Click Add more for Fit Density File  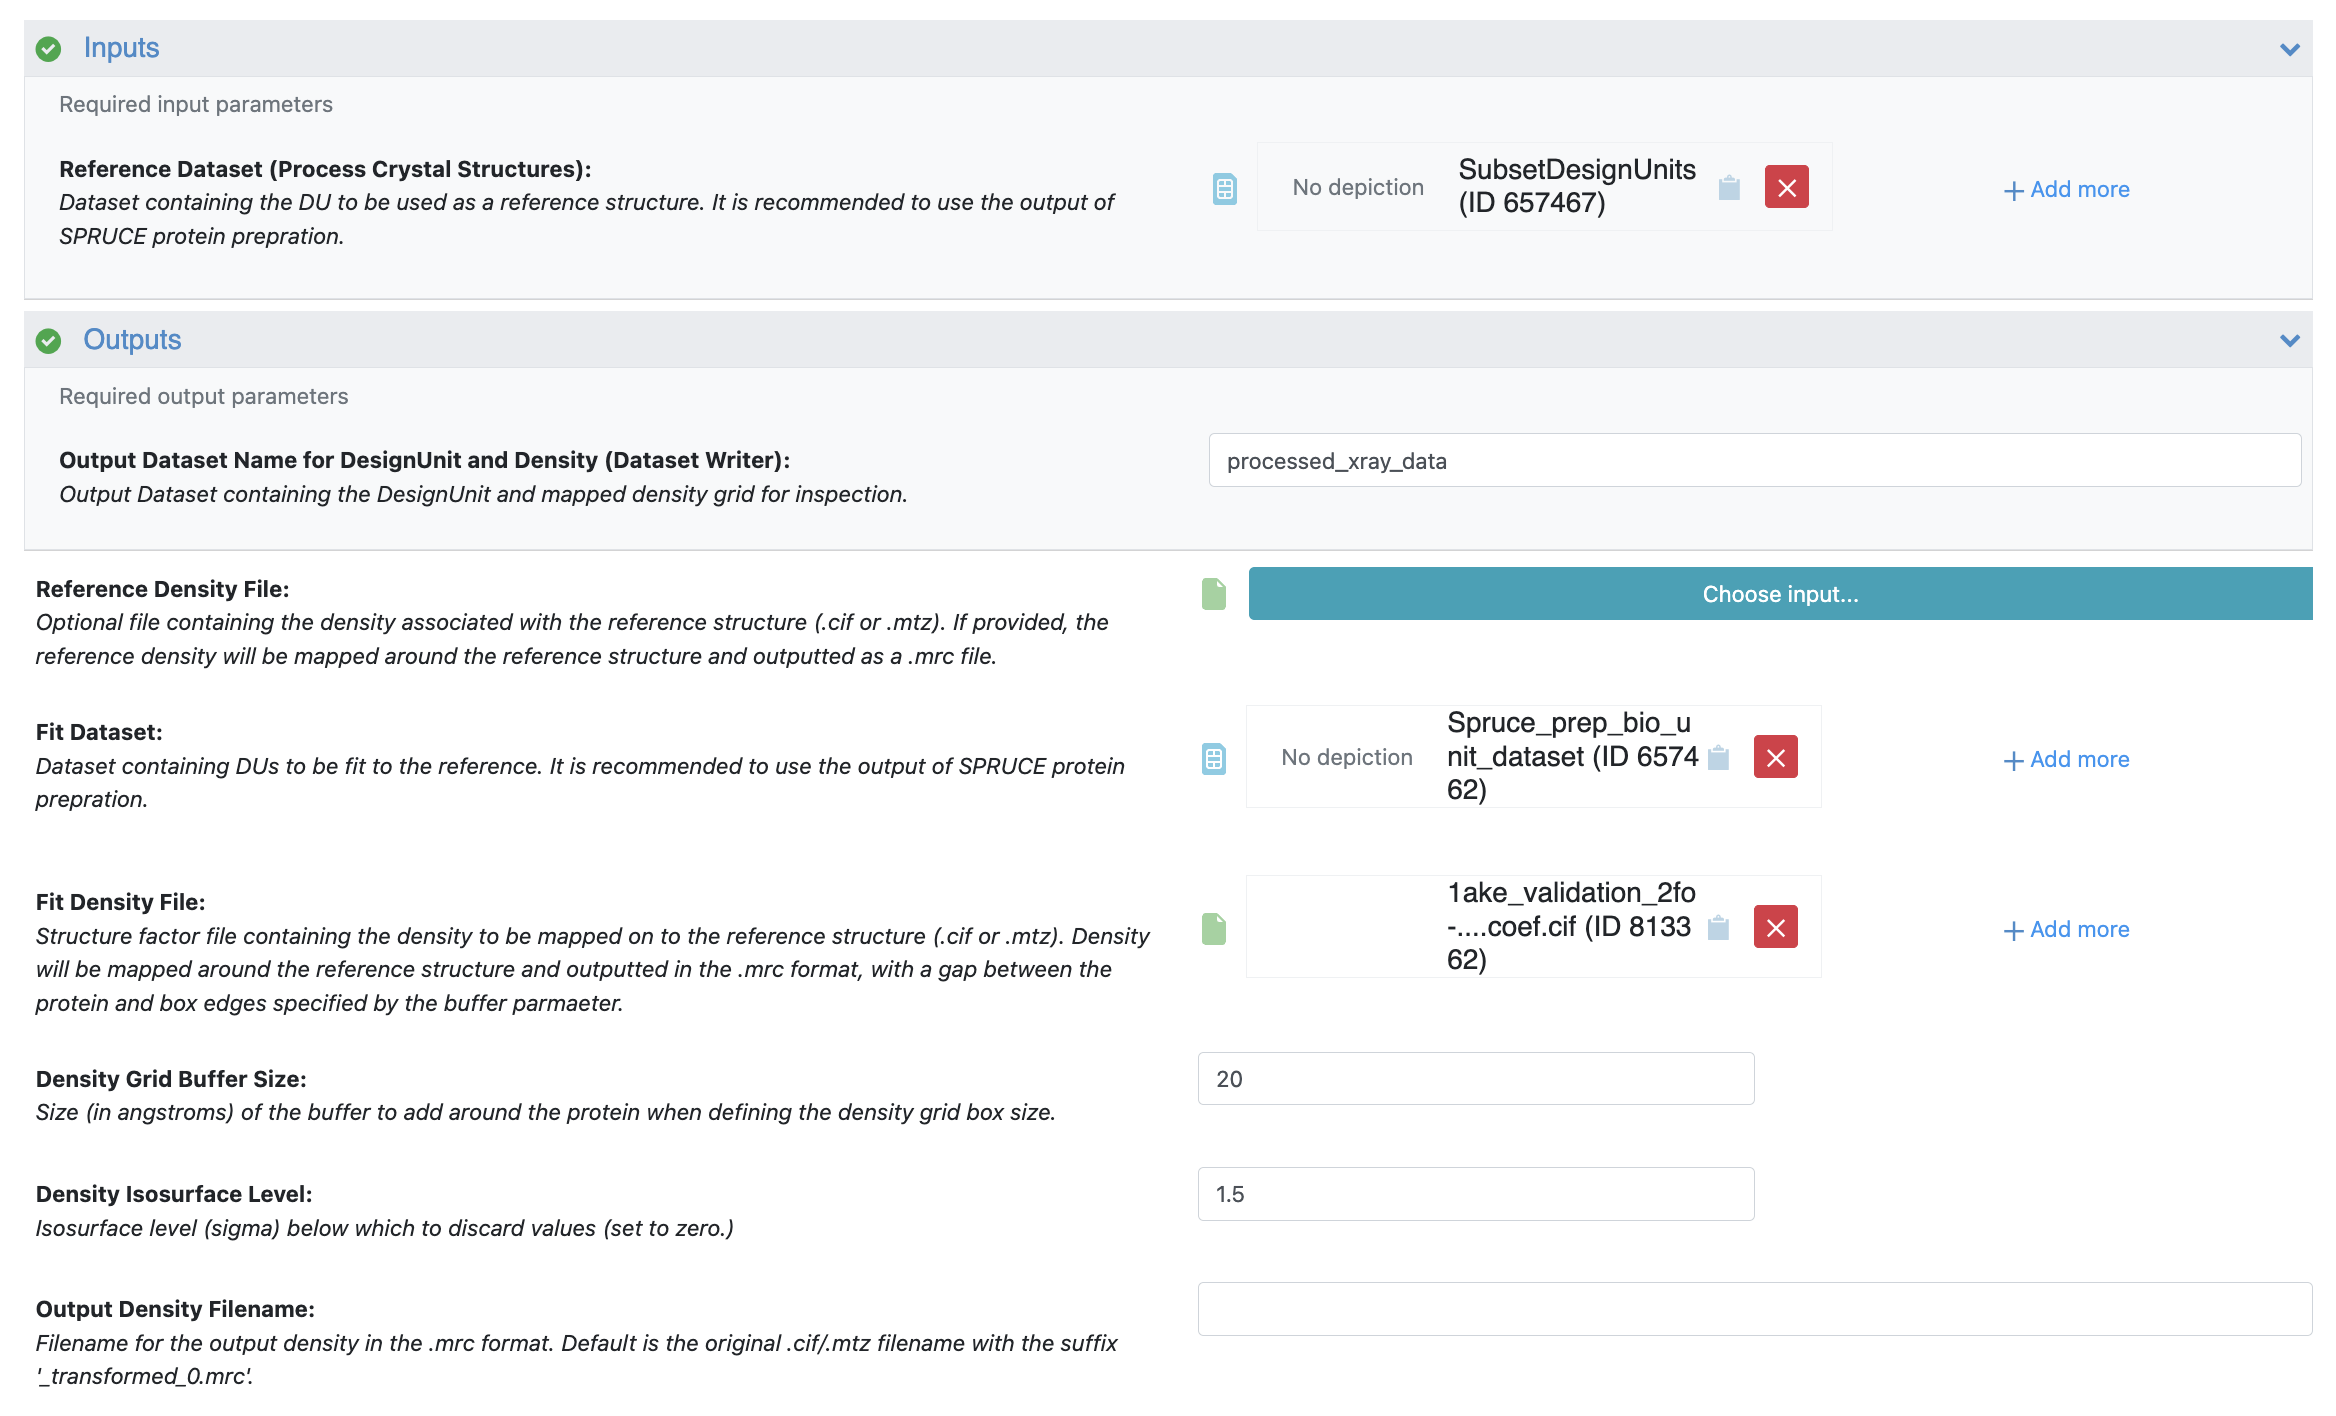[x=2067, y=929]
